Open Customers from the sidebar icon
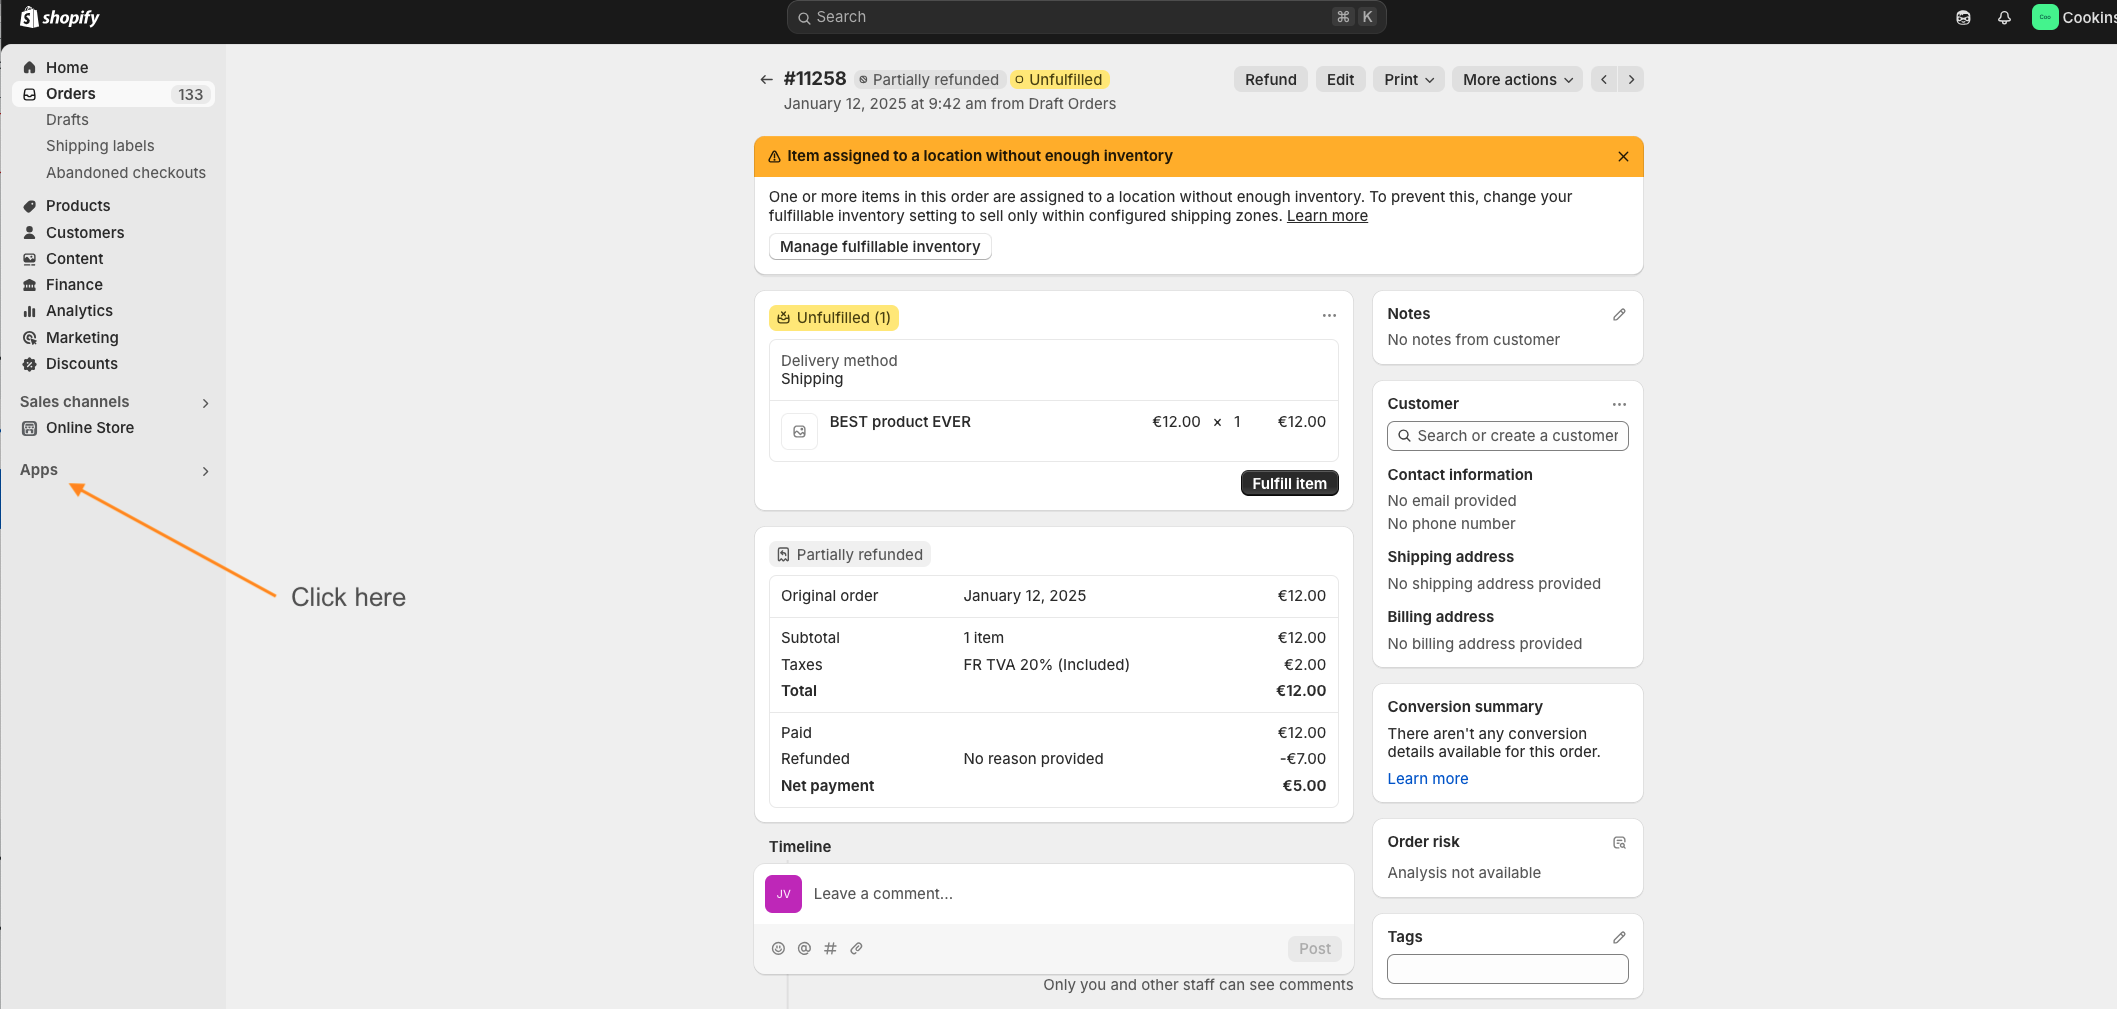Screen dimensions: 2117x1009 click(x=29, y=232)
